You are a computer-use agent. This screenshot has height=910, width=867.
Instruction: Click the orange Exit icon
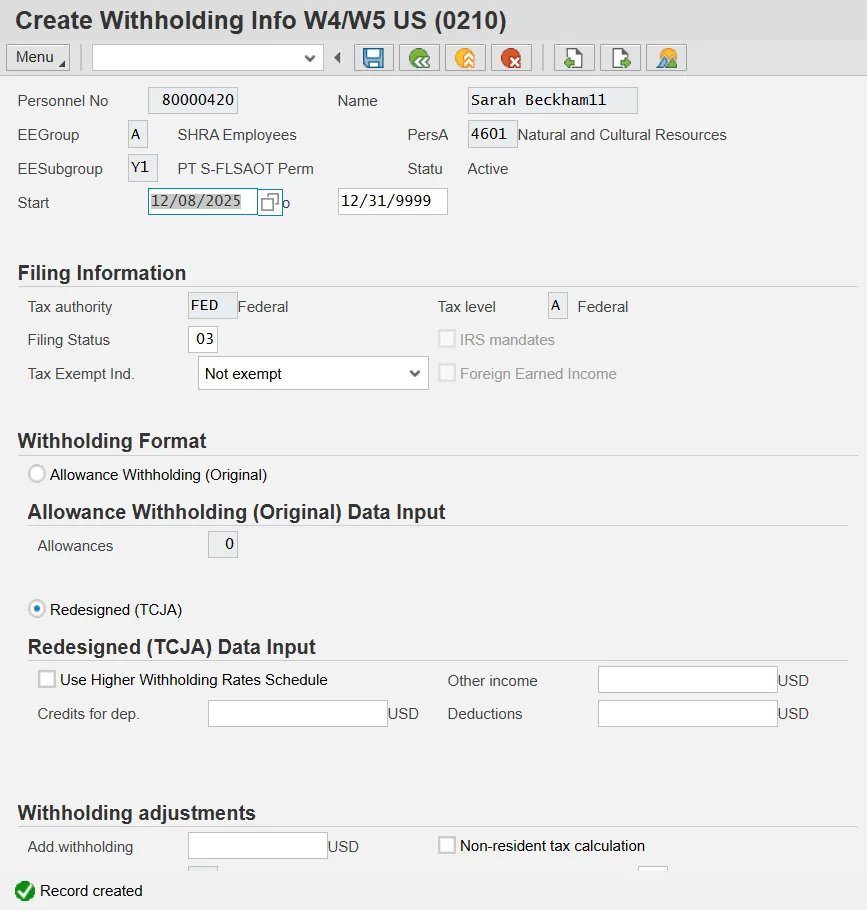point(465,58)
